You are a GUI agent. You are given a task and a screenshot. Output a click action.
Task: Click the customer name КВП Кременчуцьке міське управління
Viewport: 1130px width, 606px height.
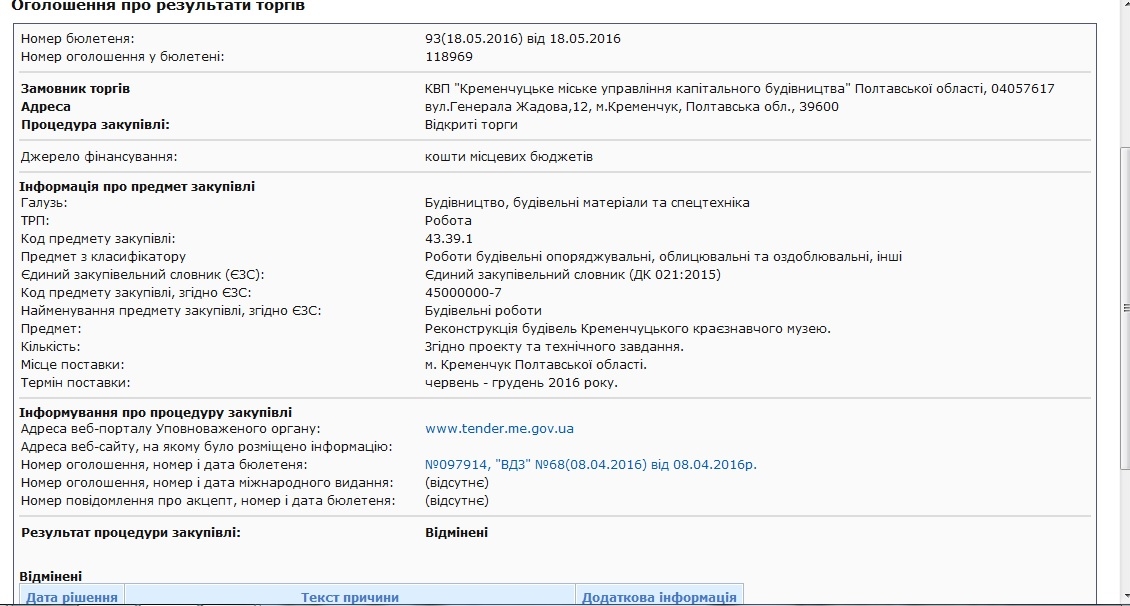[739, 89]
